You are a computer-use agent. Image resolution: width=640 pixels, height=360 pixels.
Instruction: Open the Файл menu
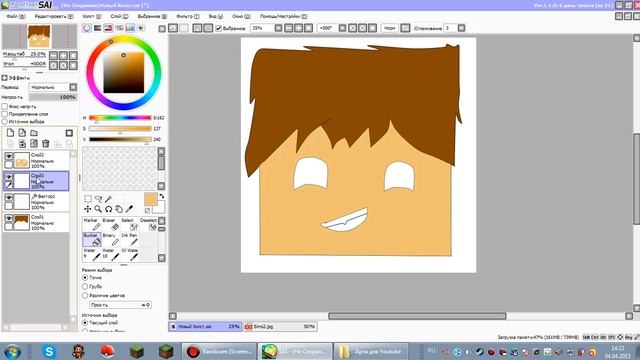16,16
